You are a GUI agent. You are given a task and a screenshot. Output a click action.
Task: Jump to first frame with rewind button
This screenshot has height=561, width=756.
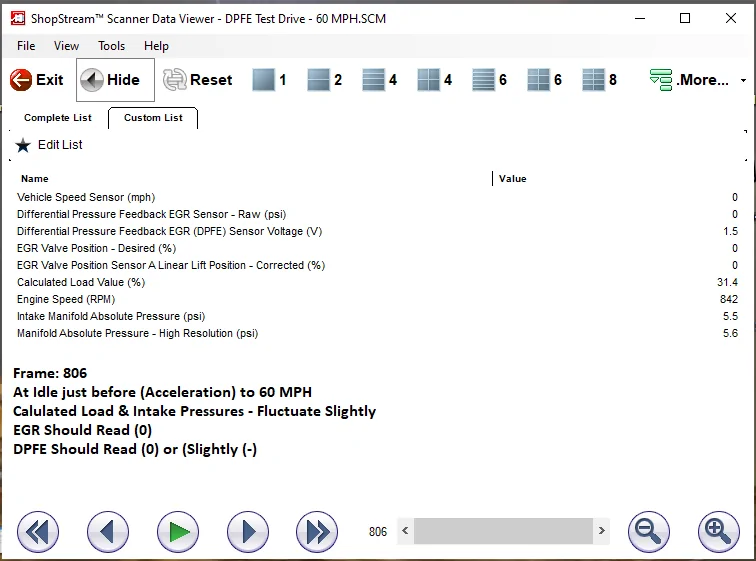pos(38,532)
